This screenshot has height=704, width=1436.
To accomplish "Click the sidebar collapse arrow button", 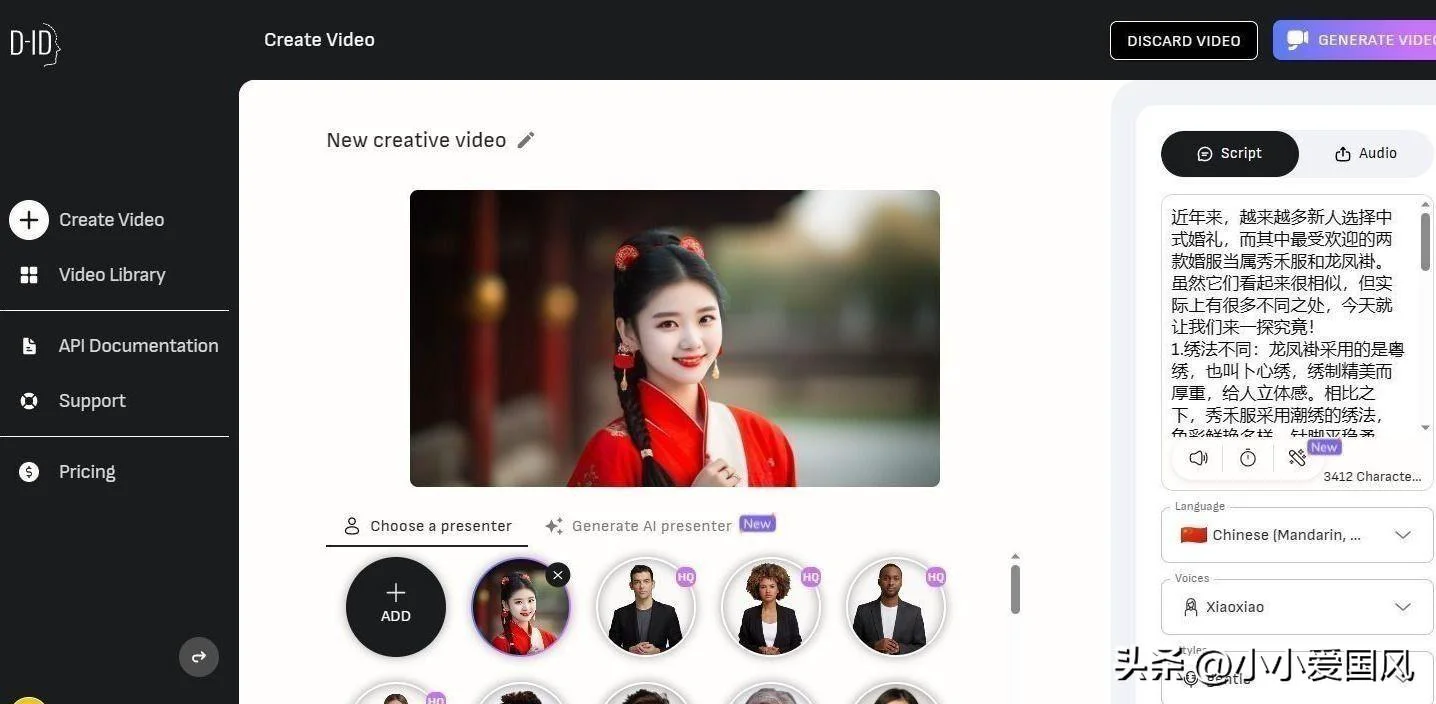I will coord(199,657).
